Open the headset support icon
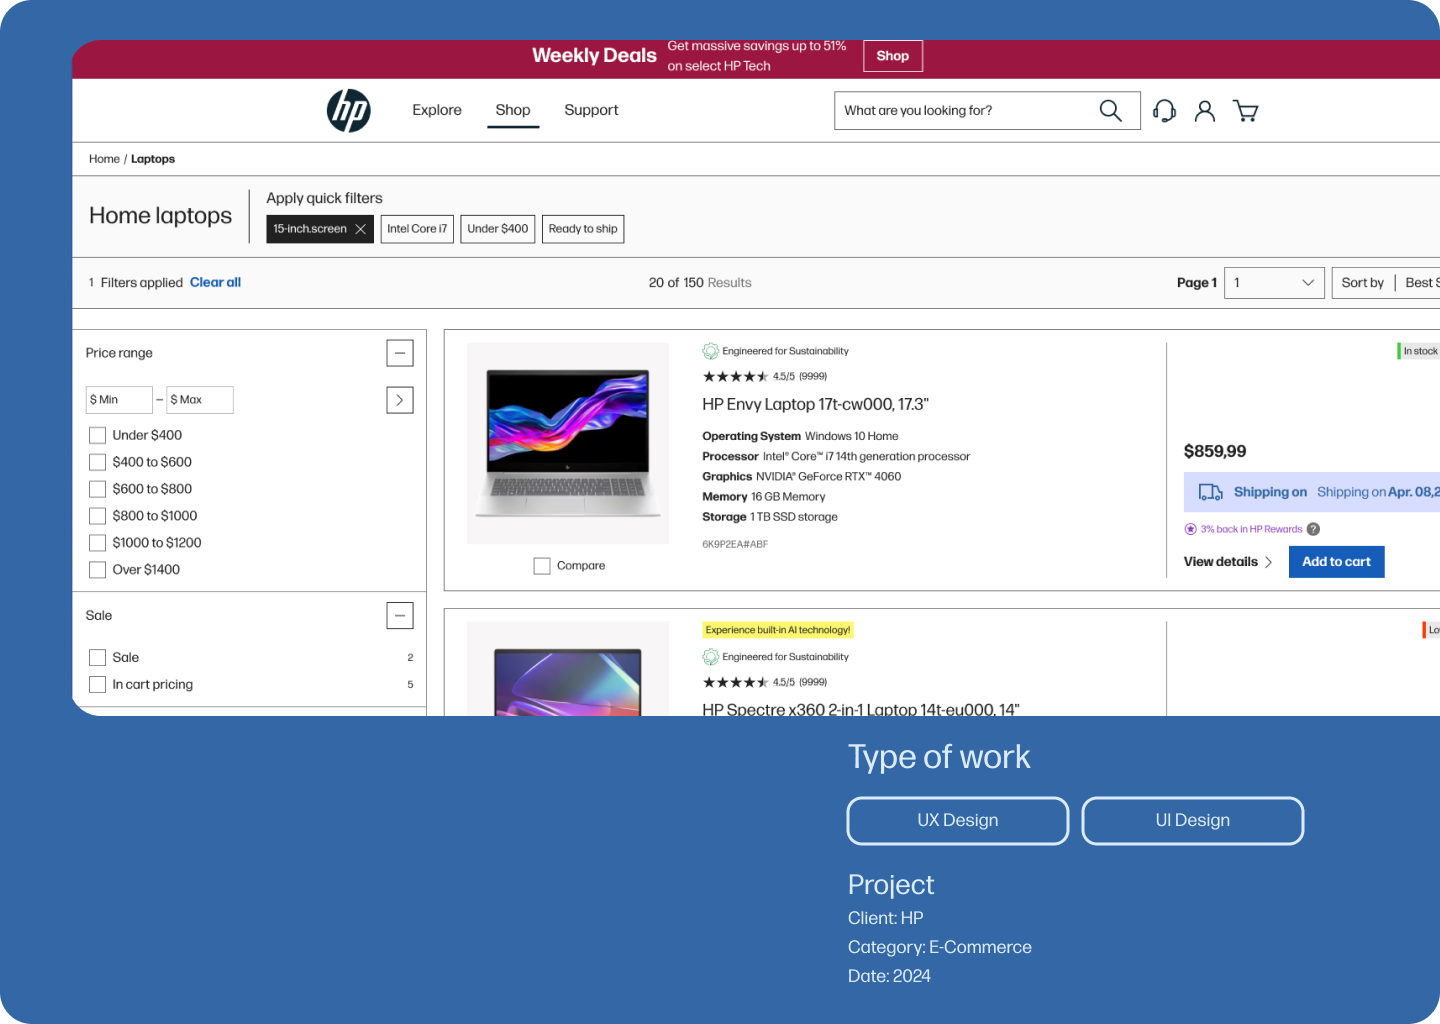 1164,111
